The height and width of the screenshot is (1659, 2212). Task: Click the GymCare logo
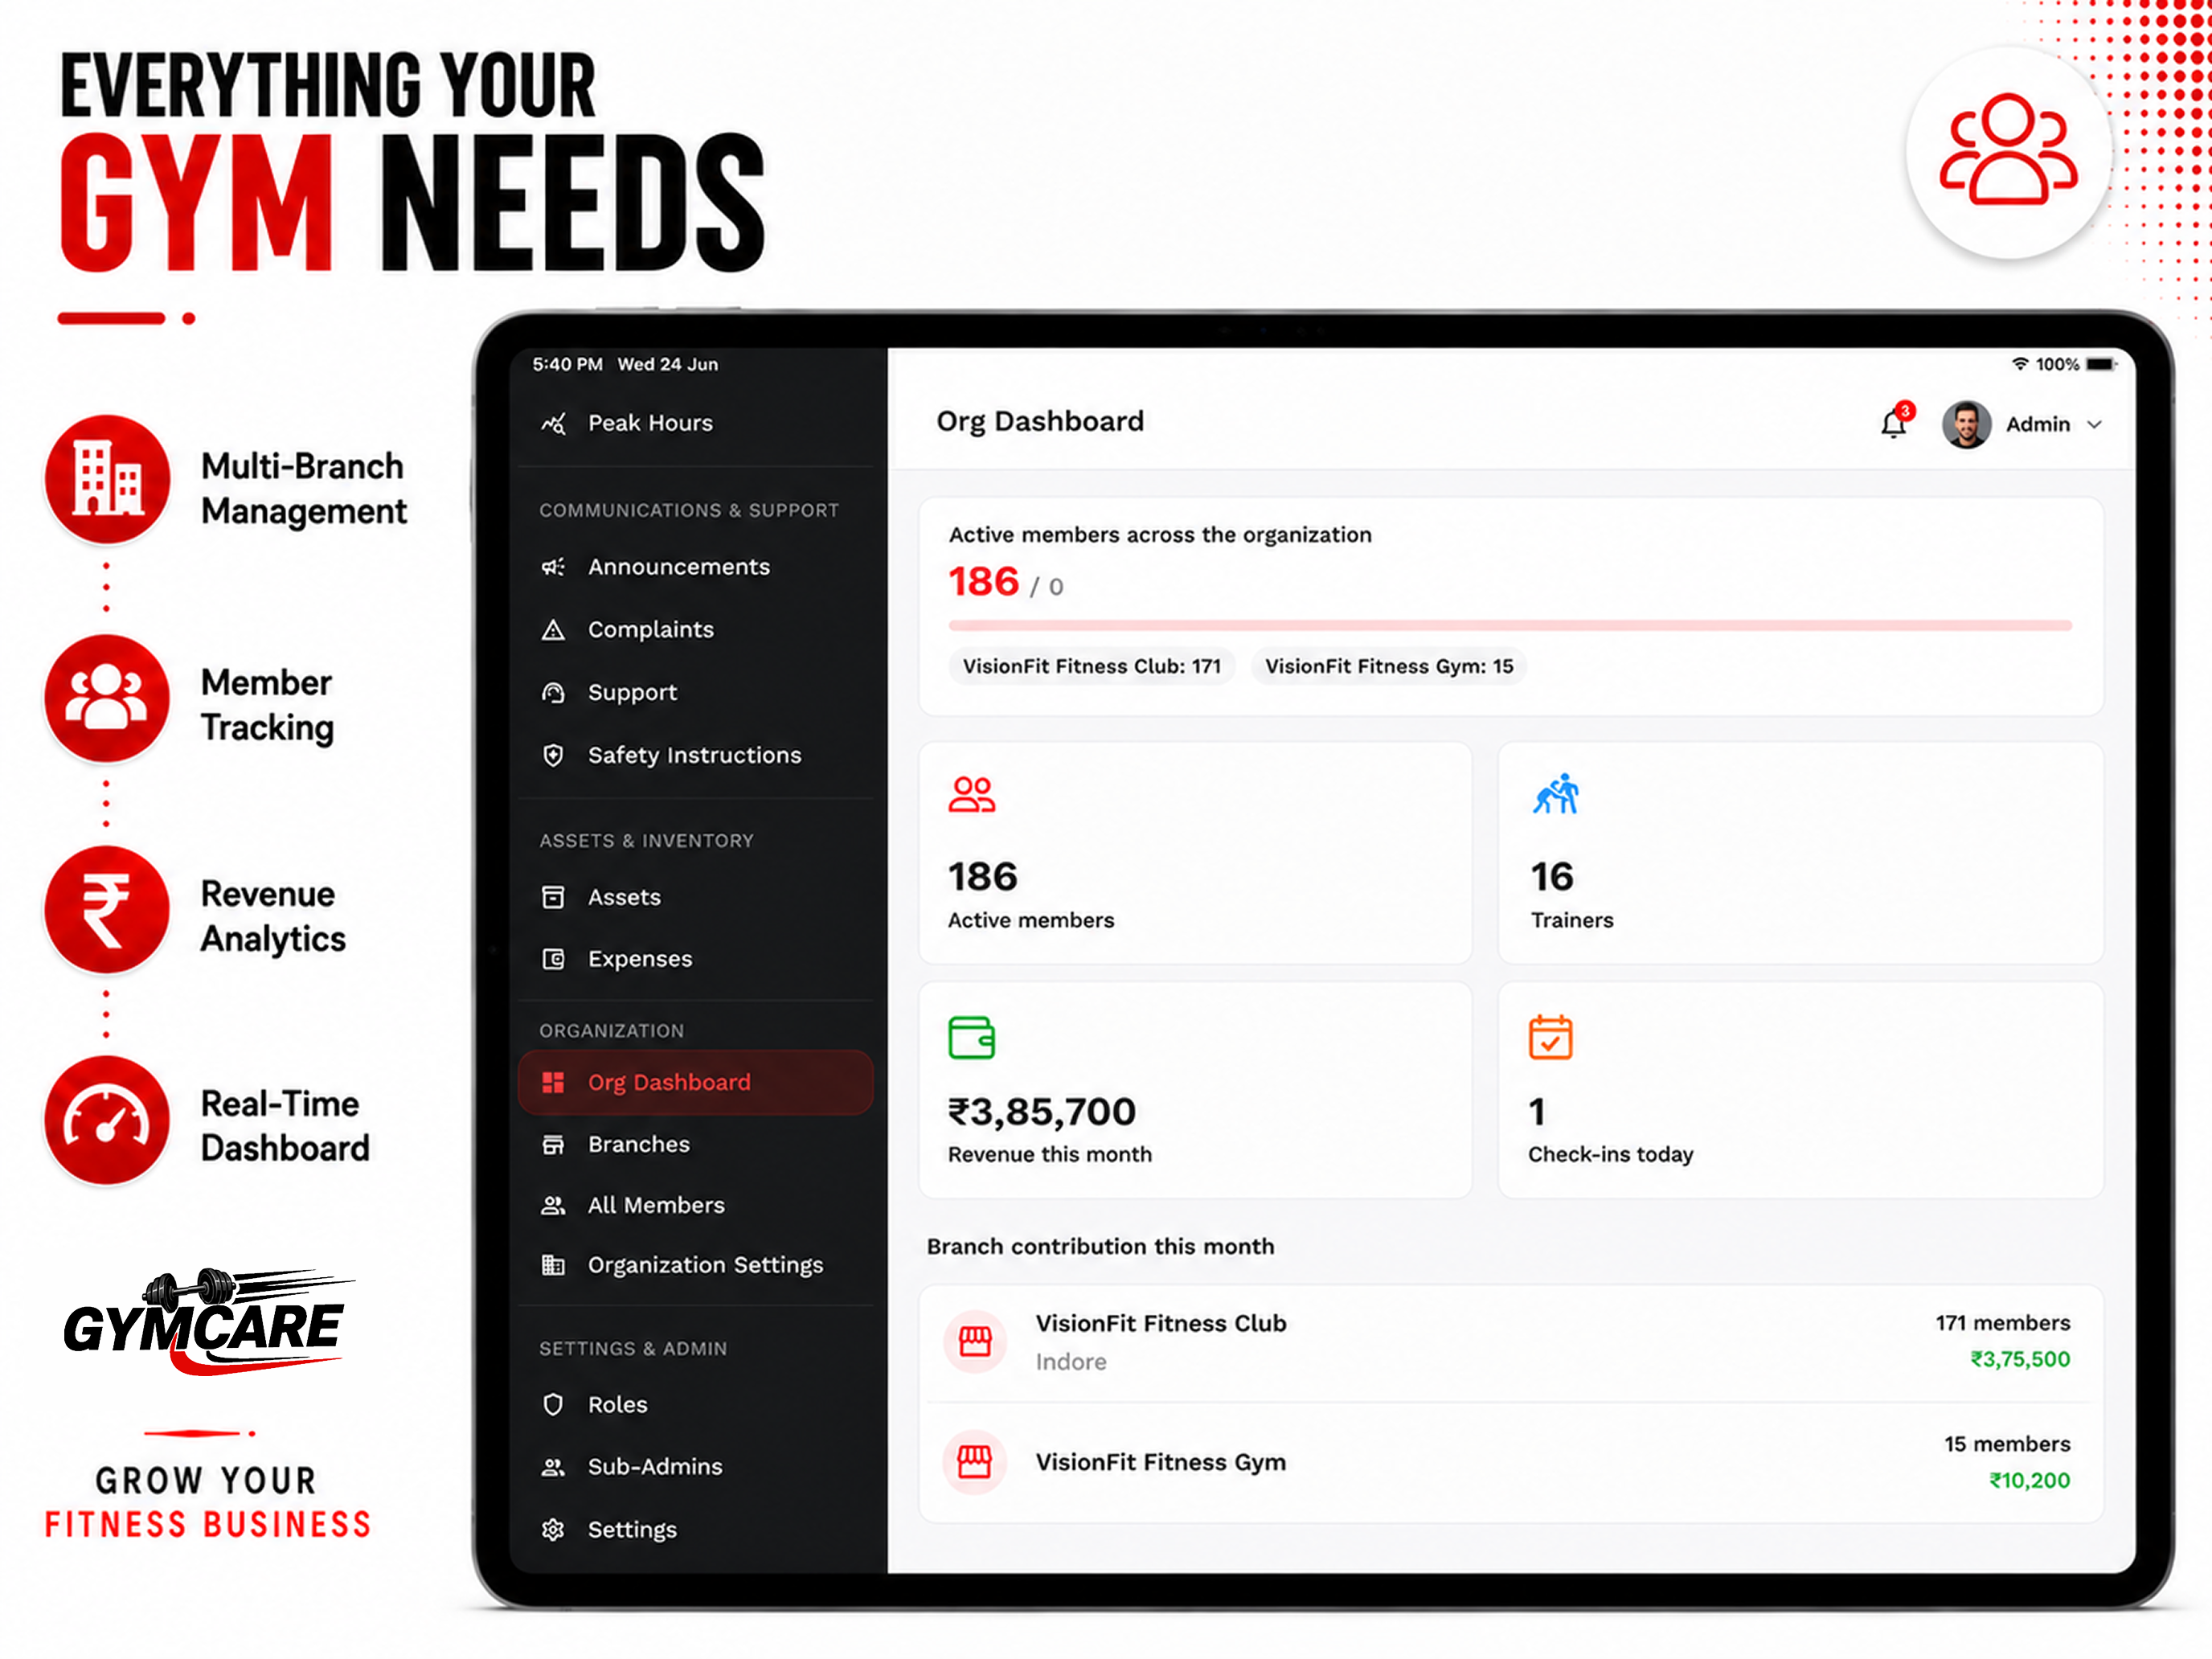tap(207, 1322)
